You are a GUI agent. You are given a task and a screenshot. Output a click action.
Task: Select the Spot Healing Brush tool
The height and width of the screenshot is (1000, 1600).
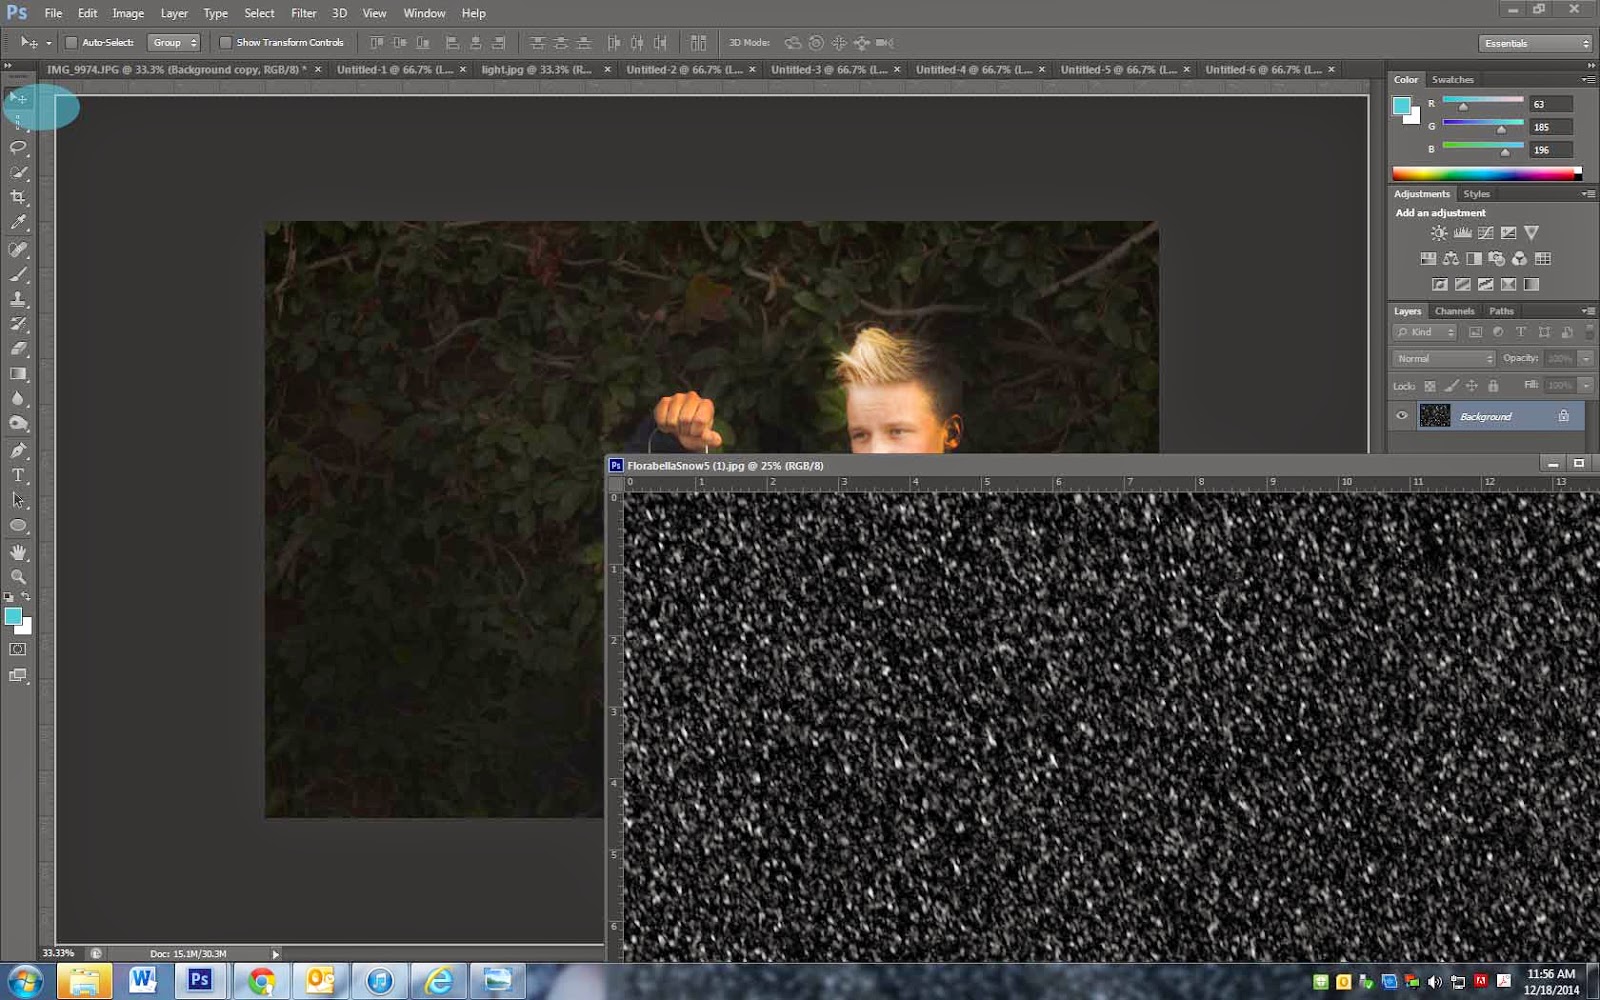coord(18,249)
